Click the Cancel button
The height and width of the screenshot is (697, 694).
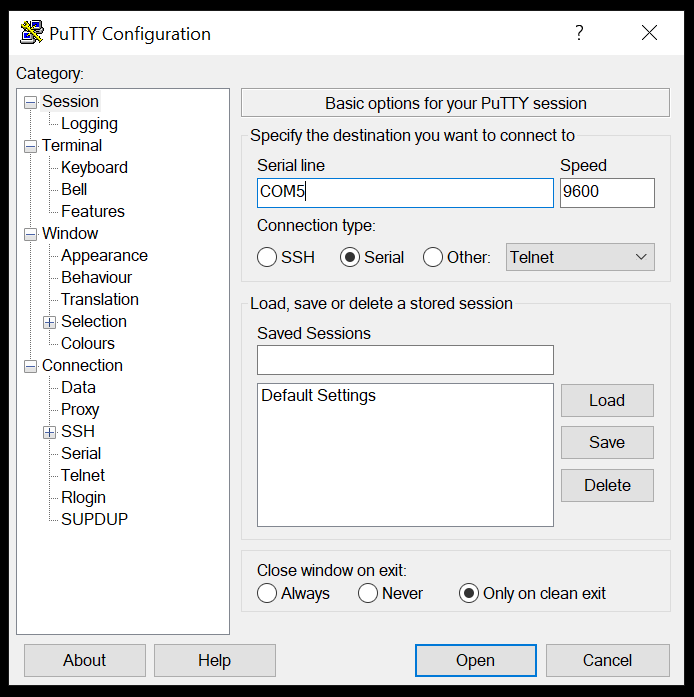click(x=608, y=660)
